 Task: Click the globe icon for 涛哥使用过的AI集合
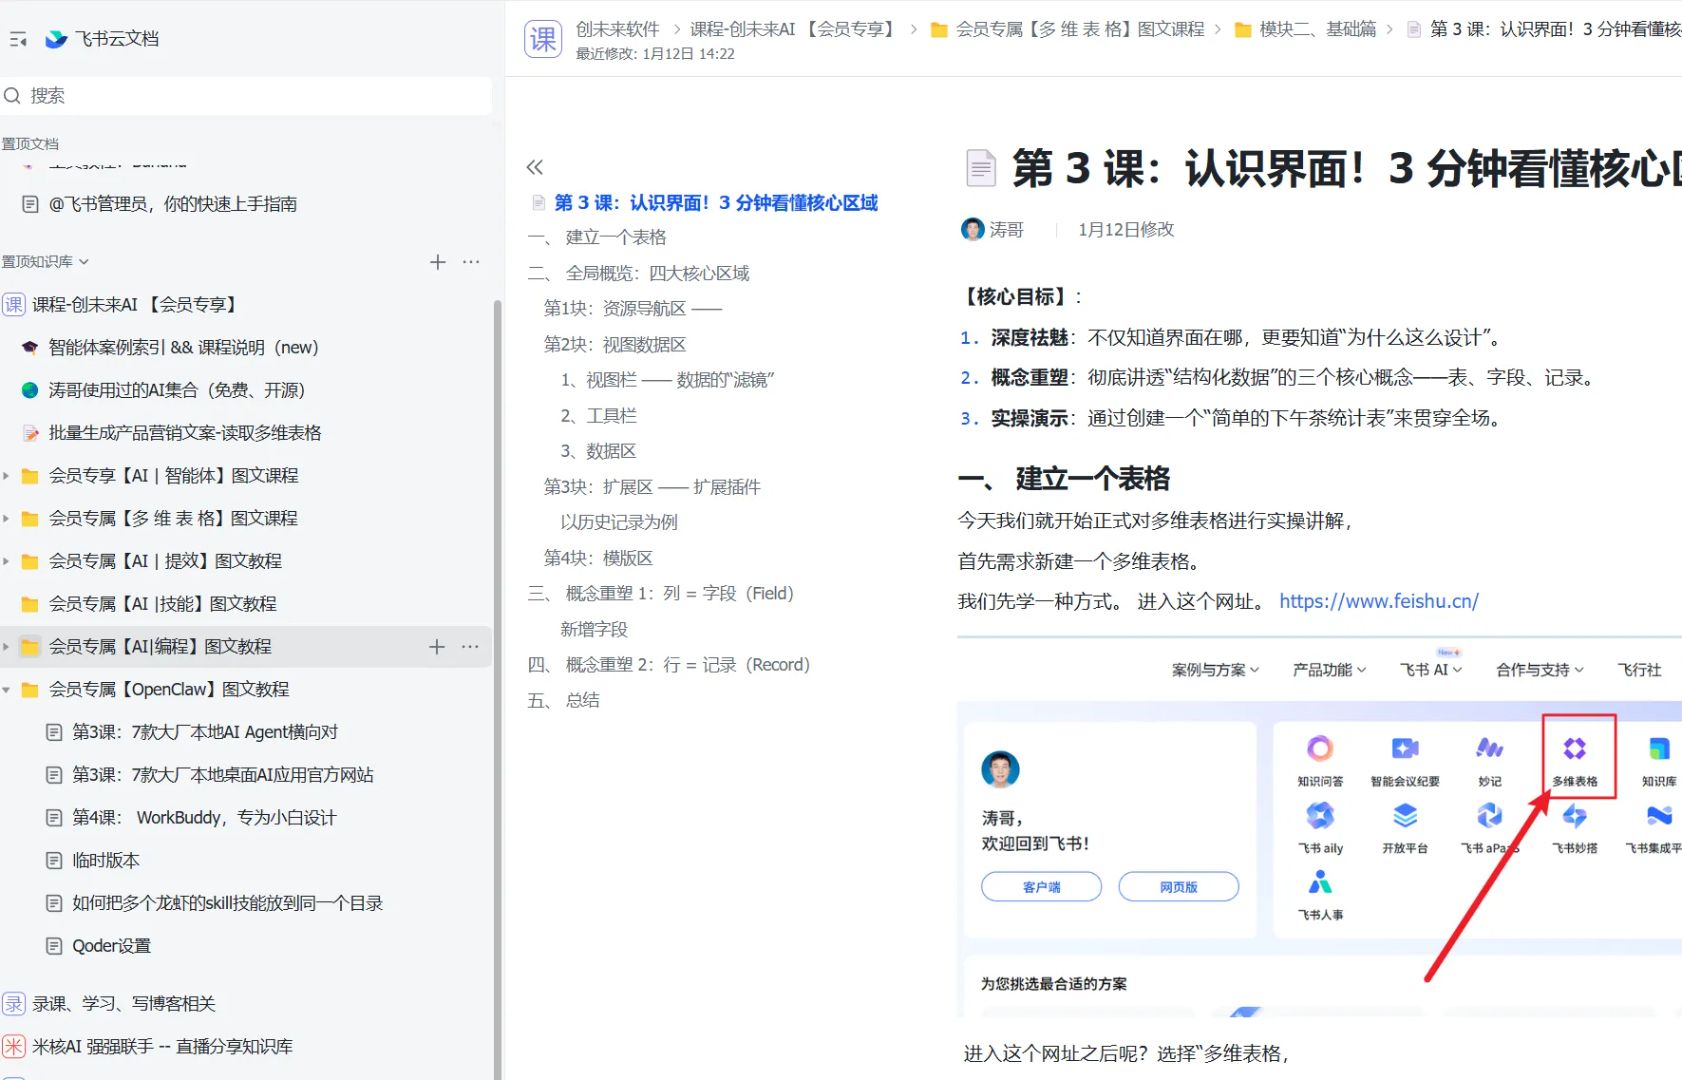click(30, 391)
